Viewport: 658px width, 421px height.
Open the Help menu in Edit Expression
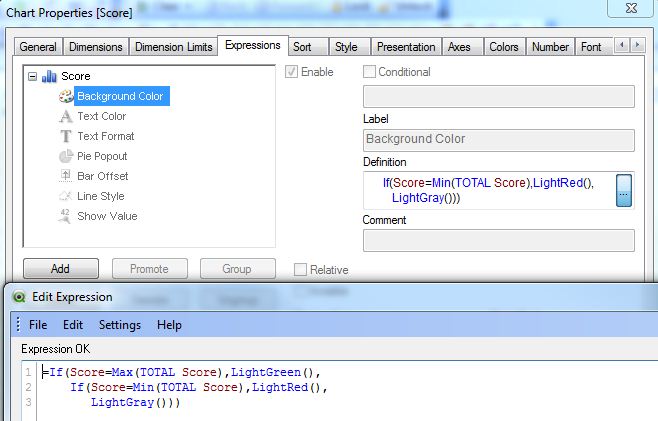click(x=169, y=325)
